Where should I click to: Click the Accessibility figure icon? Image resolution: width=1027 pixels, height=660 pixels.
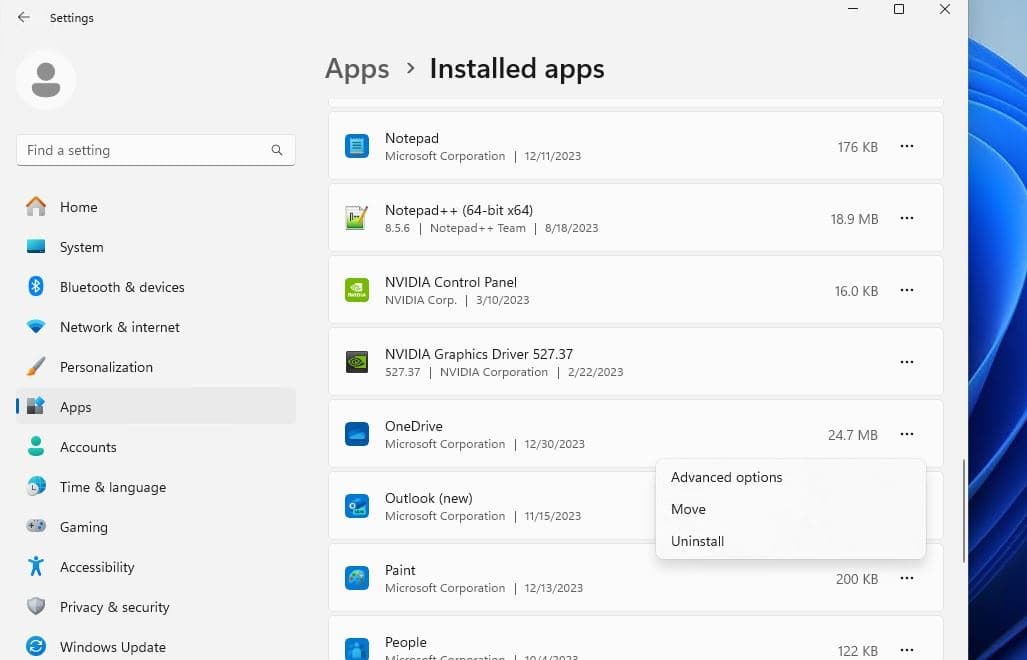36,566
